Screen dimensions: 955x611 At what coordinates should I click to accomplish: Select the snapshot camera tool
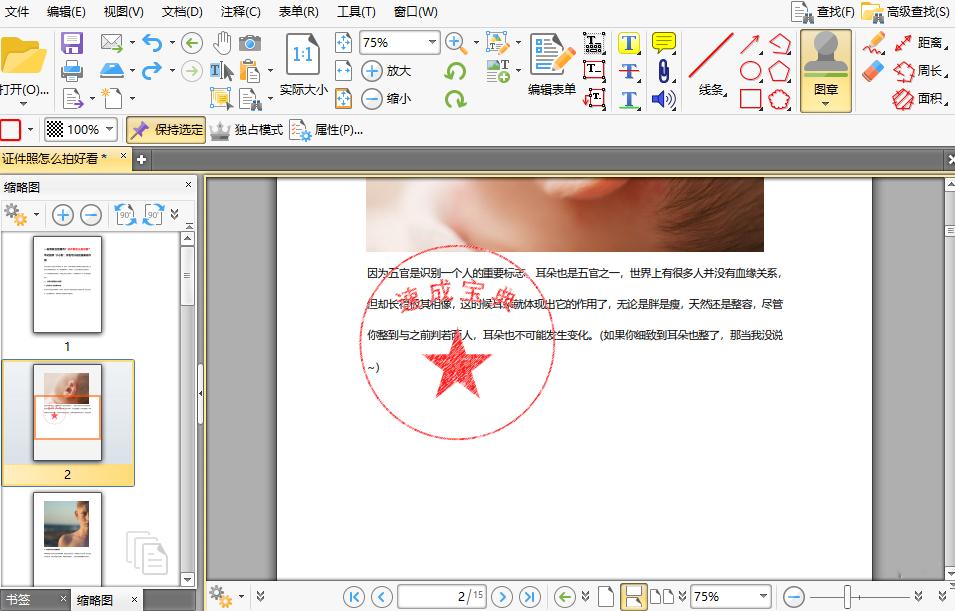point(247,42)
